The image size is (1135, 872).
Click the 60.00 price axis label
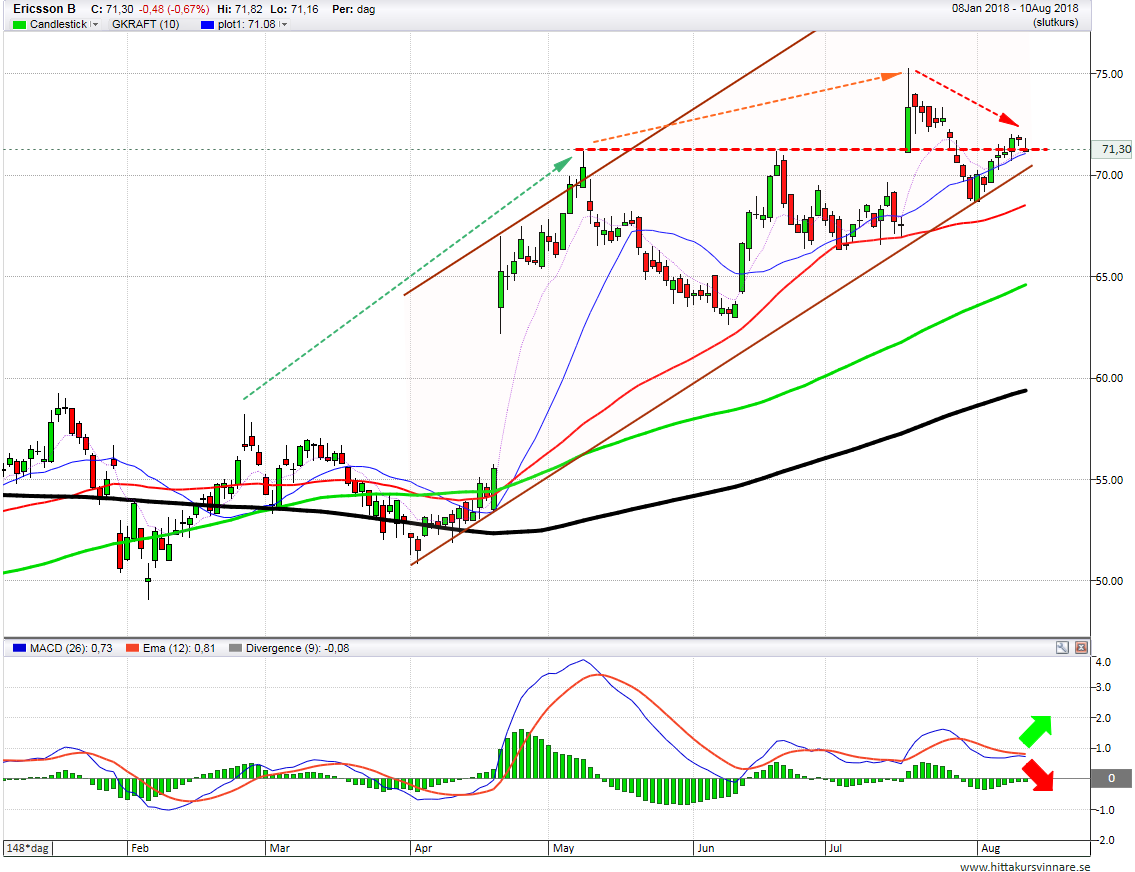click(1109, 378)
